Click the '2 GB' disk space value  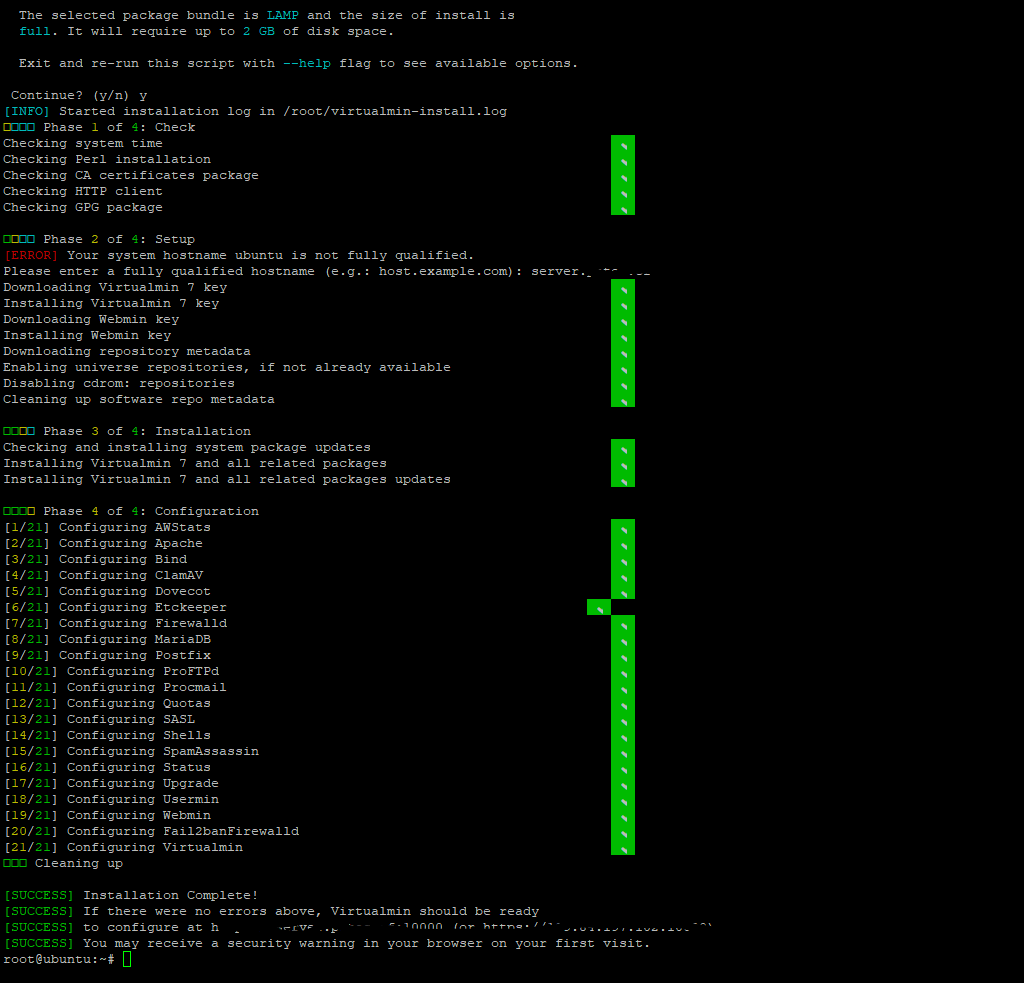point(259,31)
